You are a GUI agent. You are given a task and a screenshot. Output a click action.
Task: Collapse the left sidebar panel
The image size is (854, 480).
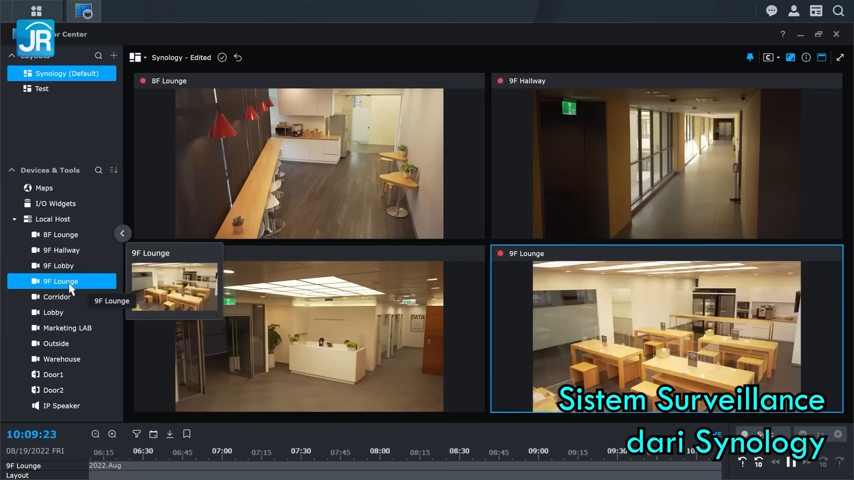point(122,233)
